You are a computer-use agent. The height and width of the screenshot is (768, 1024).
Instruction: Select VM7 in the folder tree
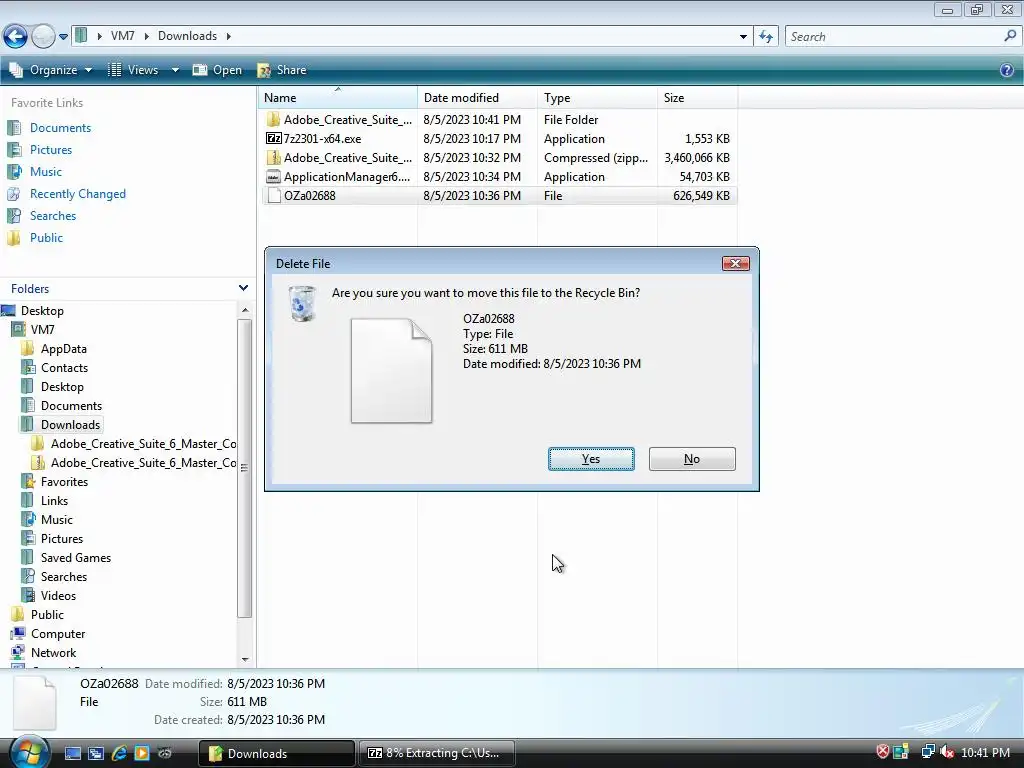(x=42, y=330)
